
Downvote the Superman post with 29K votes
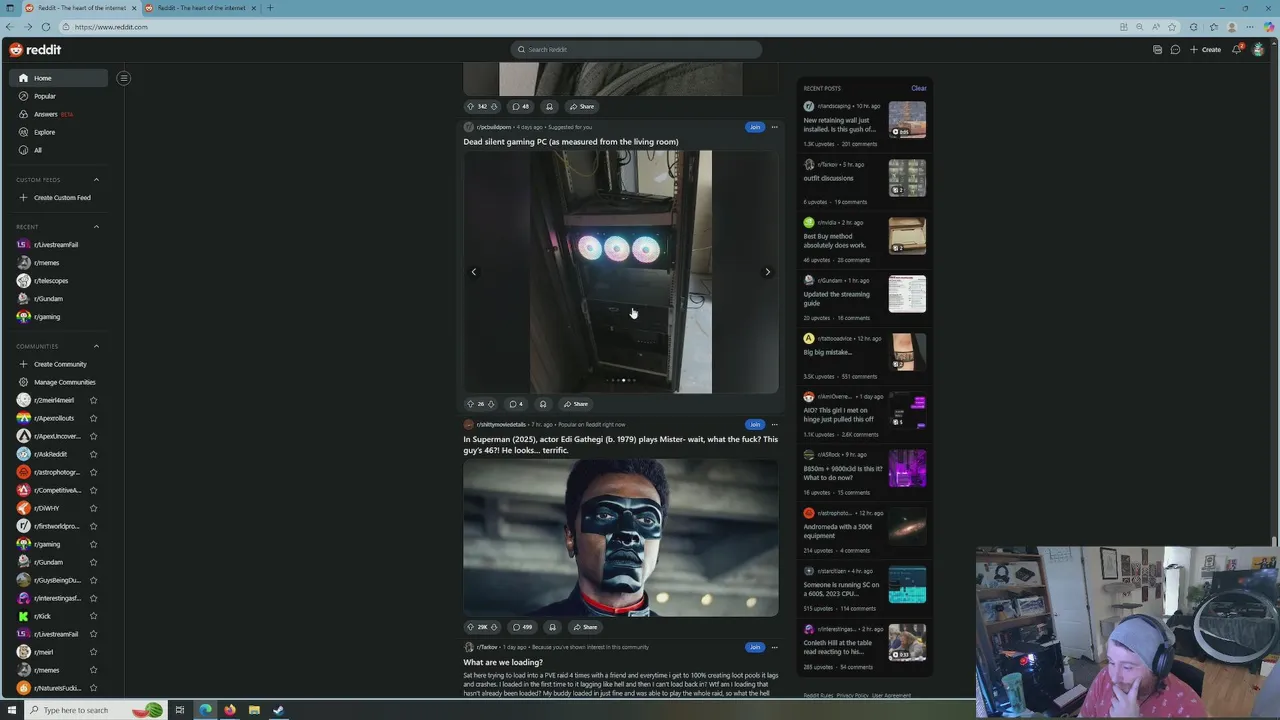496,627
